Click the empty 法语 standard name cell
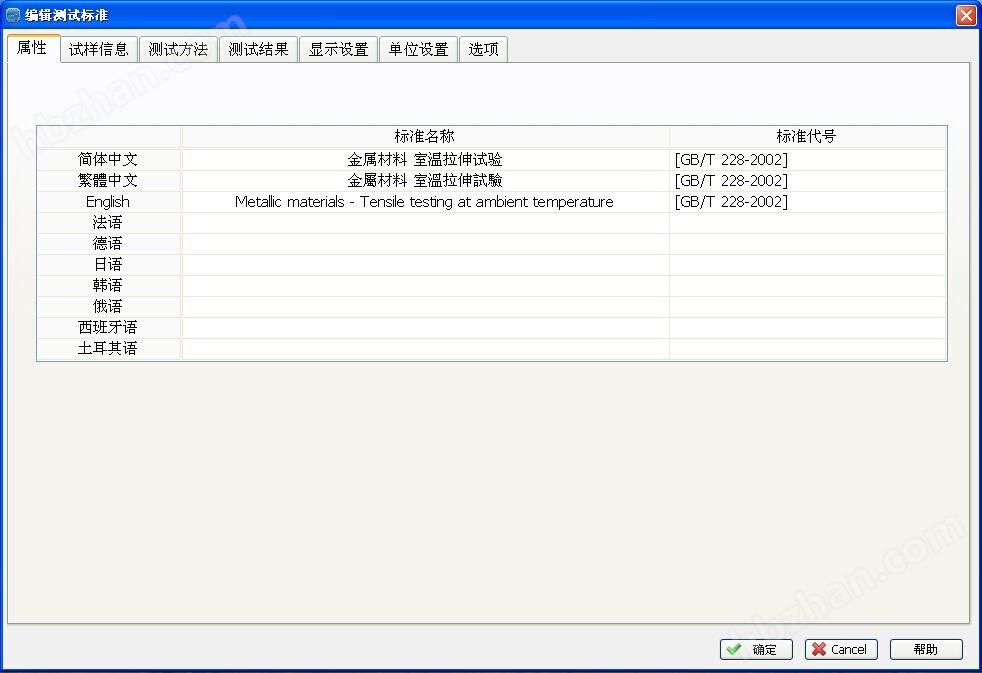 [425, 223]
